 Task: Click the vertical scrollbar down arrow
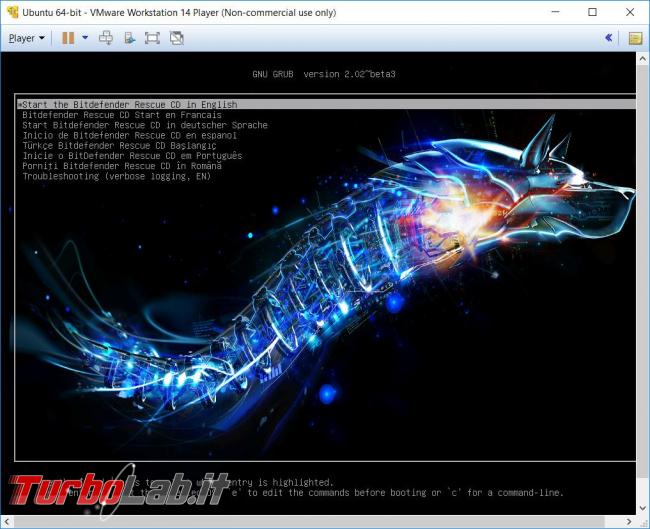click(643, 508)
